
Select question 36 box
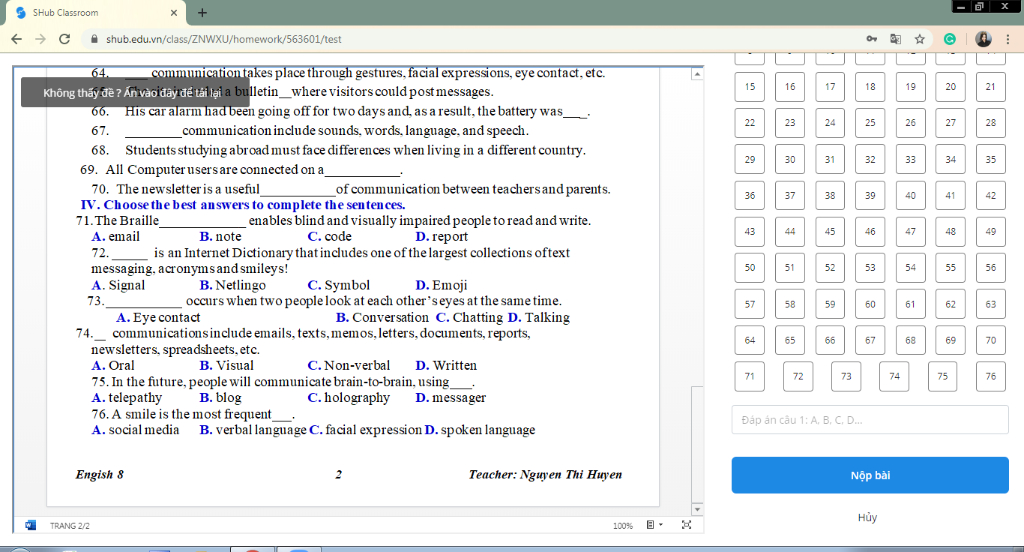coord(750,195)
